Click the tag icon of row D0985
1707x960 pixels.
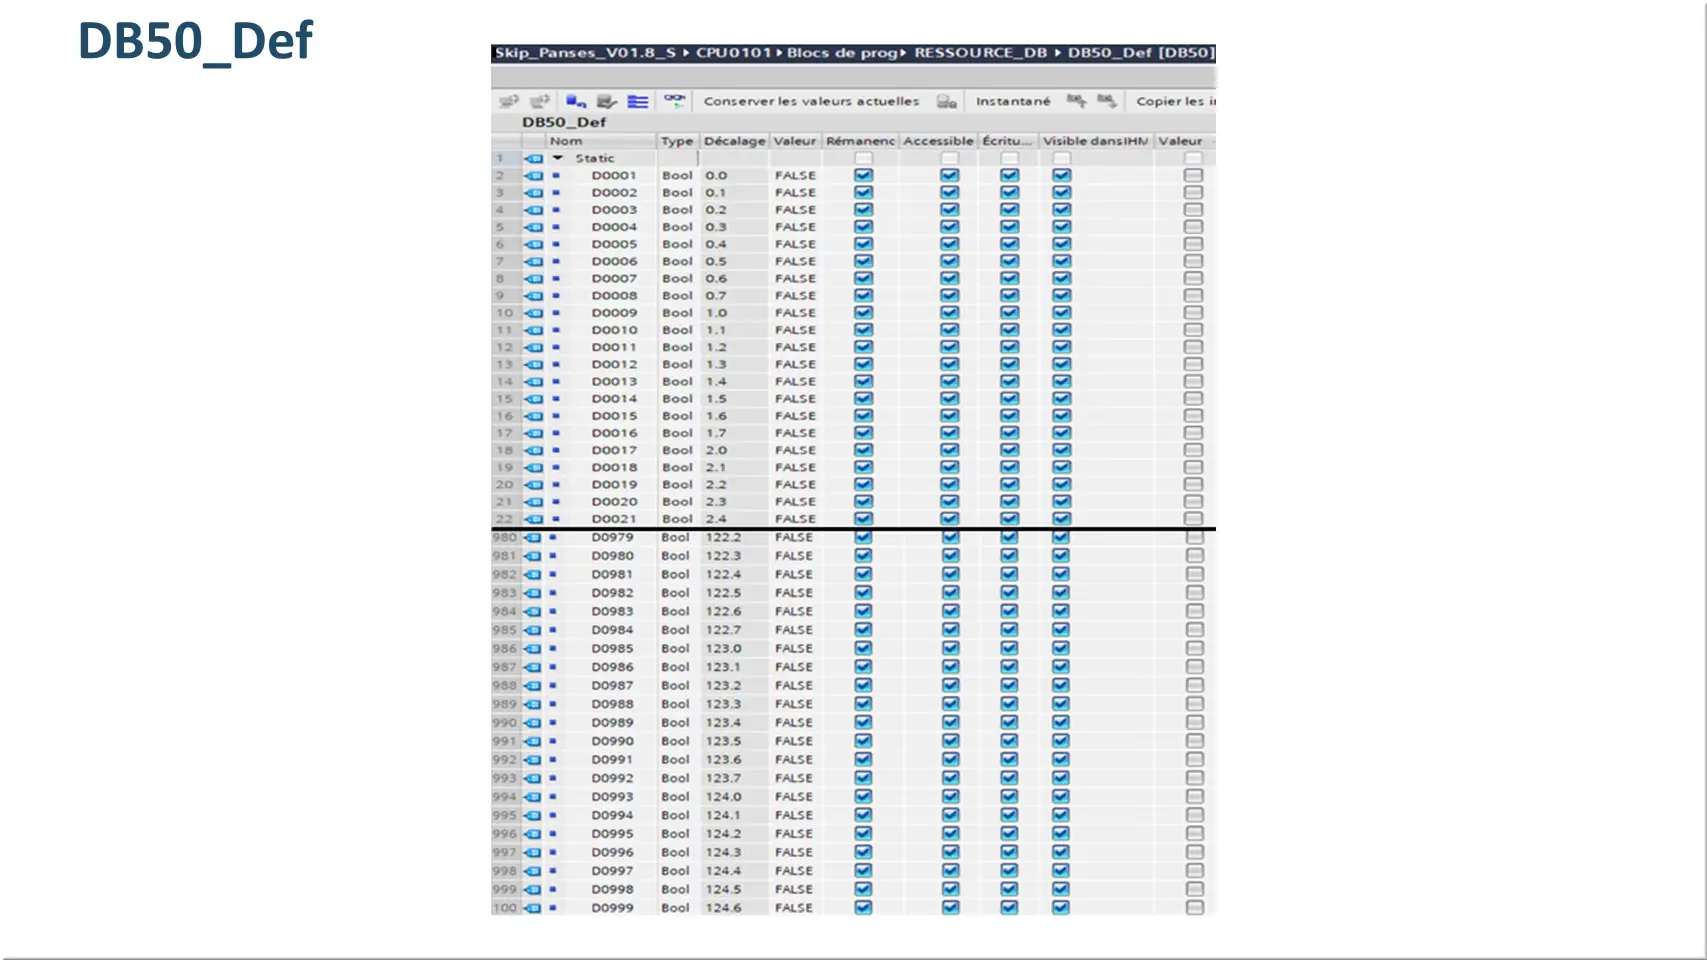click(x=532, y=649)
